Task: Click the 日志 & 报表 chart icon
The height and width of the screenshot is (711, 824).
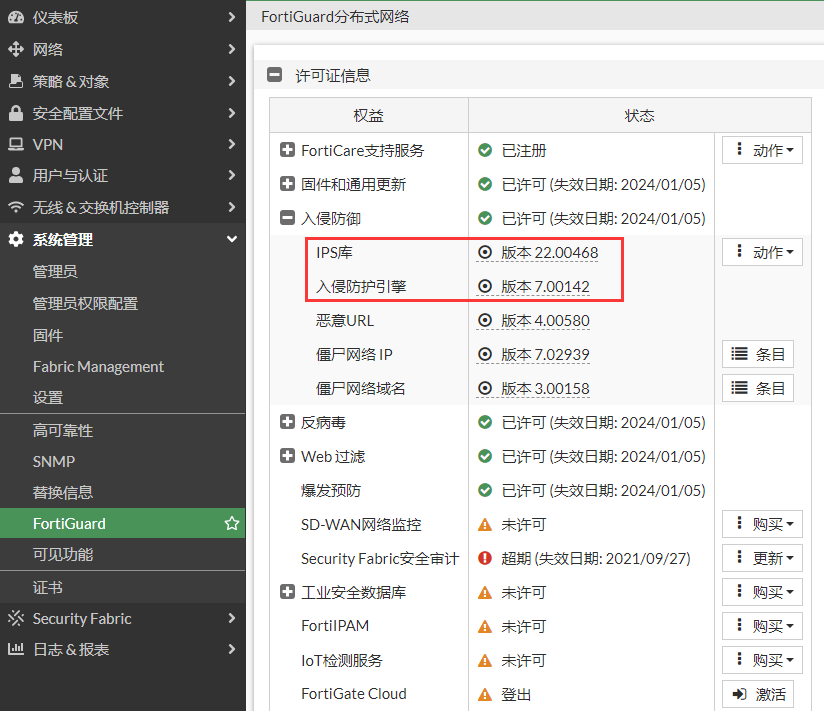Action: (x=16, y=649)
